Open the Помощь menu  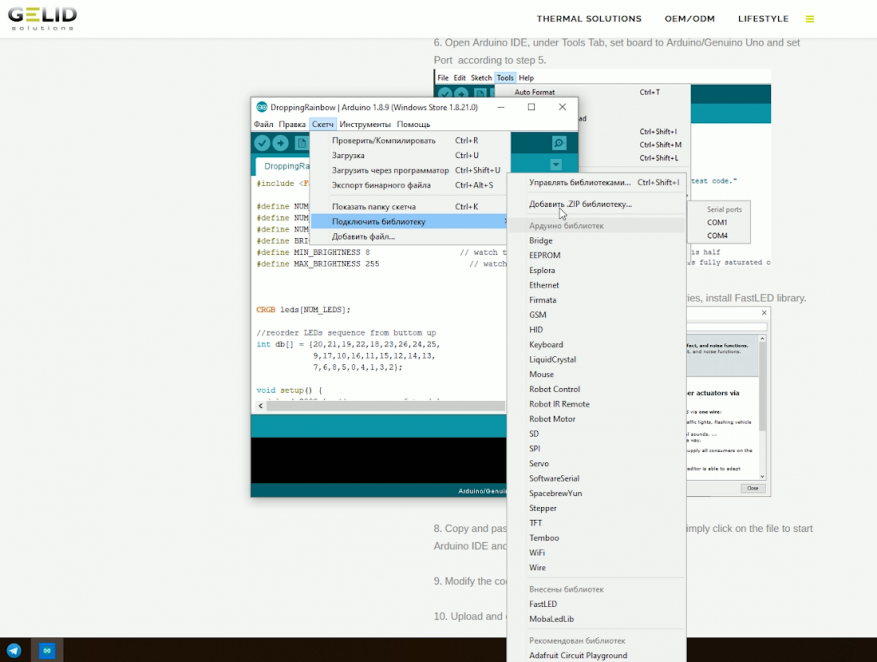click(x=413, y=124)
